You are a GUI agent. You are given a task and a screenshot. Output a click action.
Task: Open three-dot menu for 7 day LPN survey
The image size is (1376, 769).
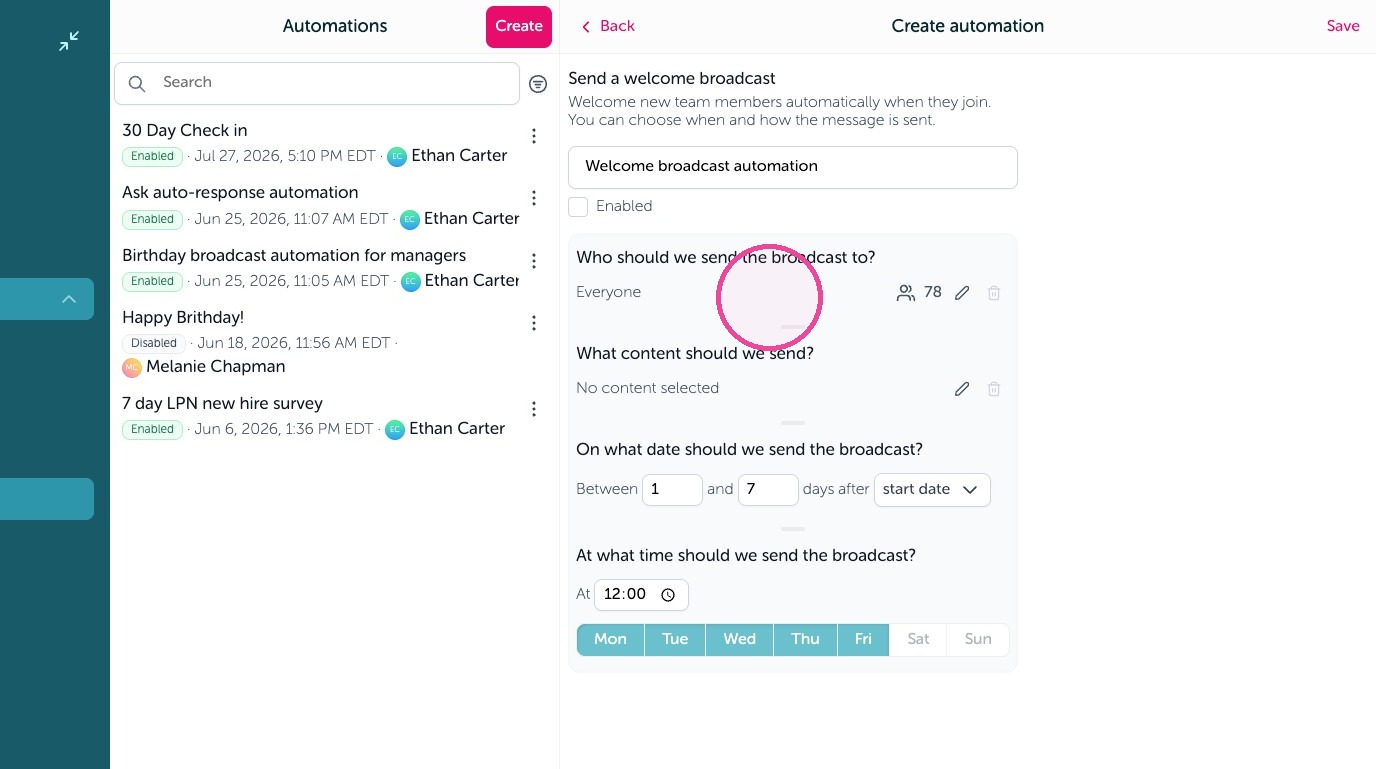tap(534, 409)
